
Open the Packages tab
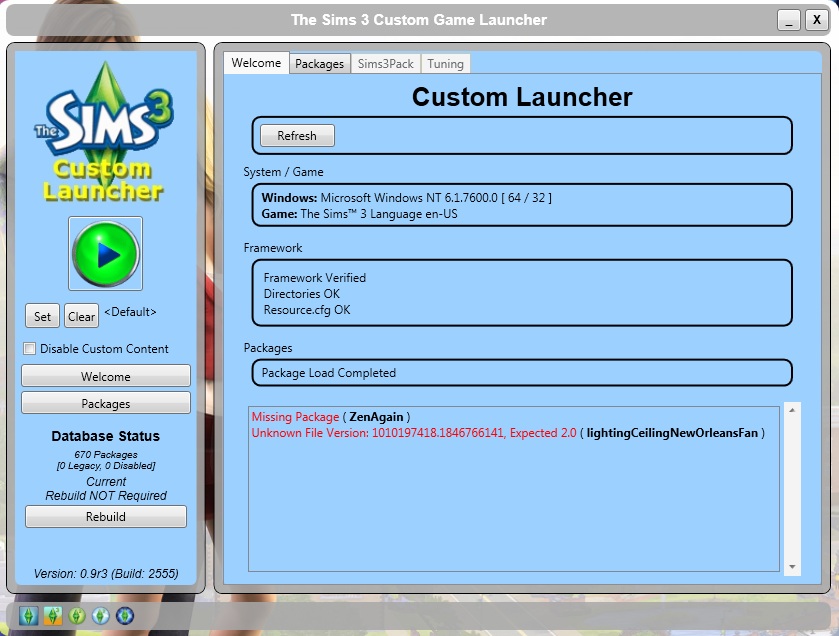pos(319,64)
